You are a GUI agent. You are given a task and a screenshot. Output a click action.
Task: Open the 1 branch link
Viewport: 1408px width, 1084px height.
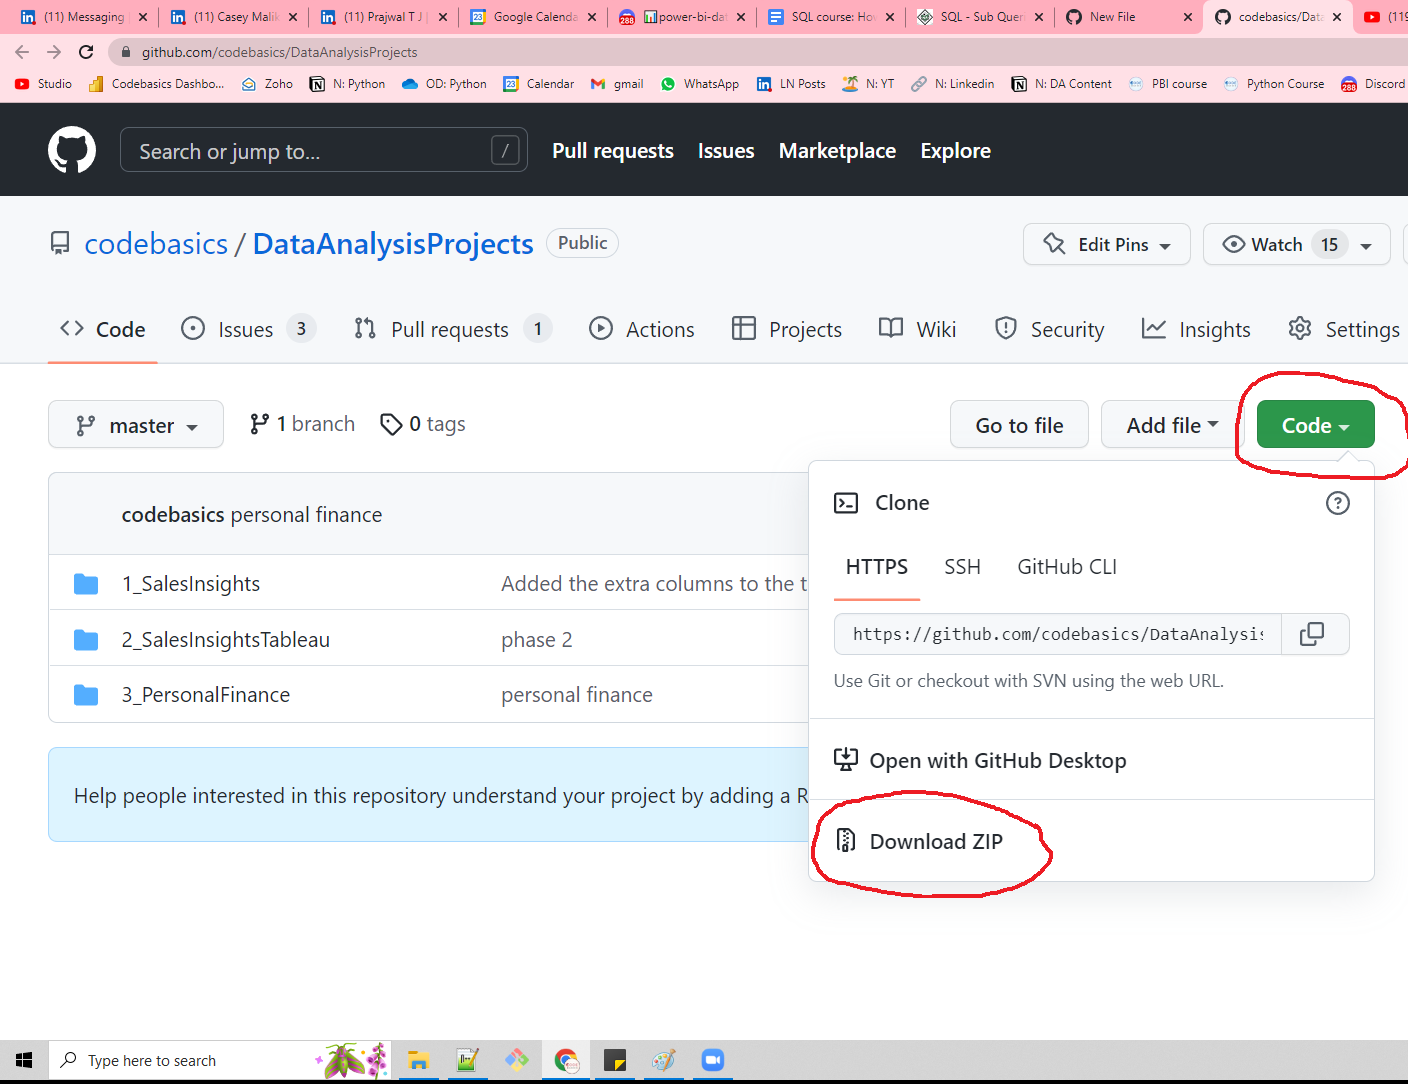[302, 424]
